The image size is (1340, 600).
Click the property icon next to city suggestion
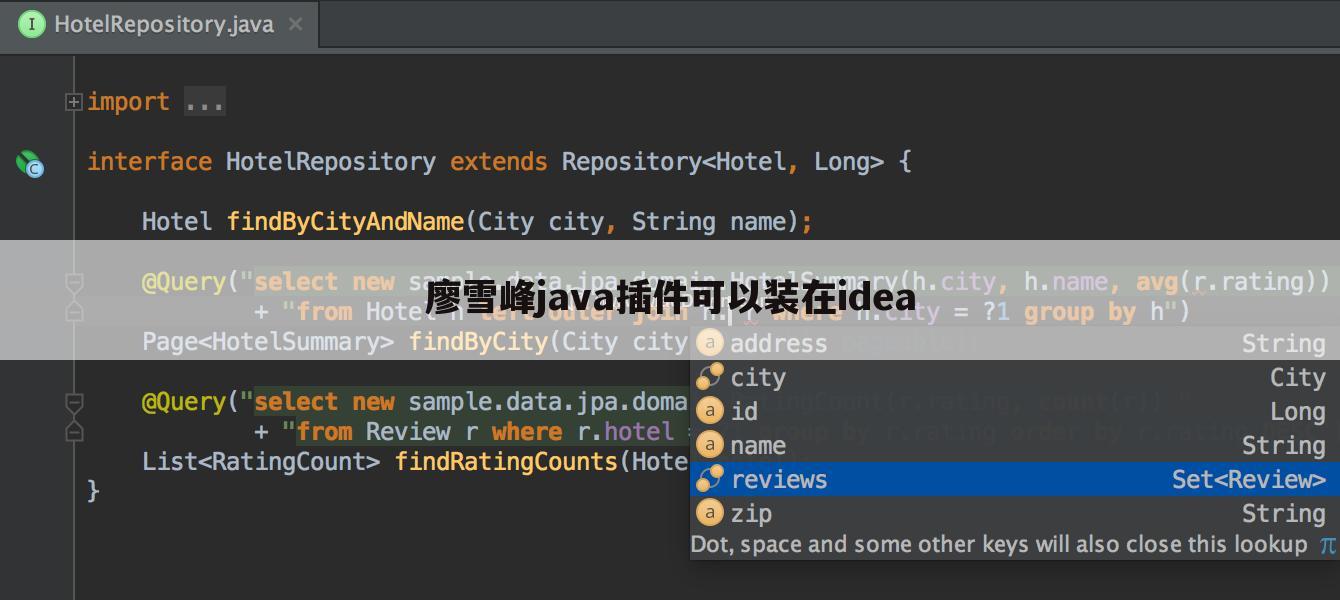(709, 377)
